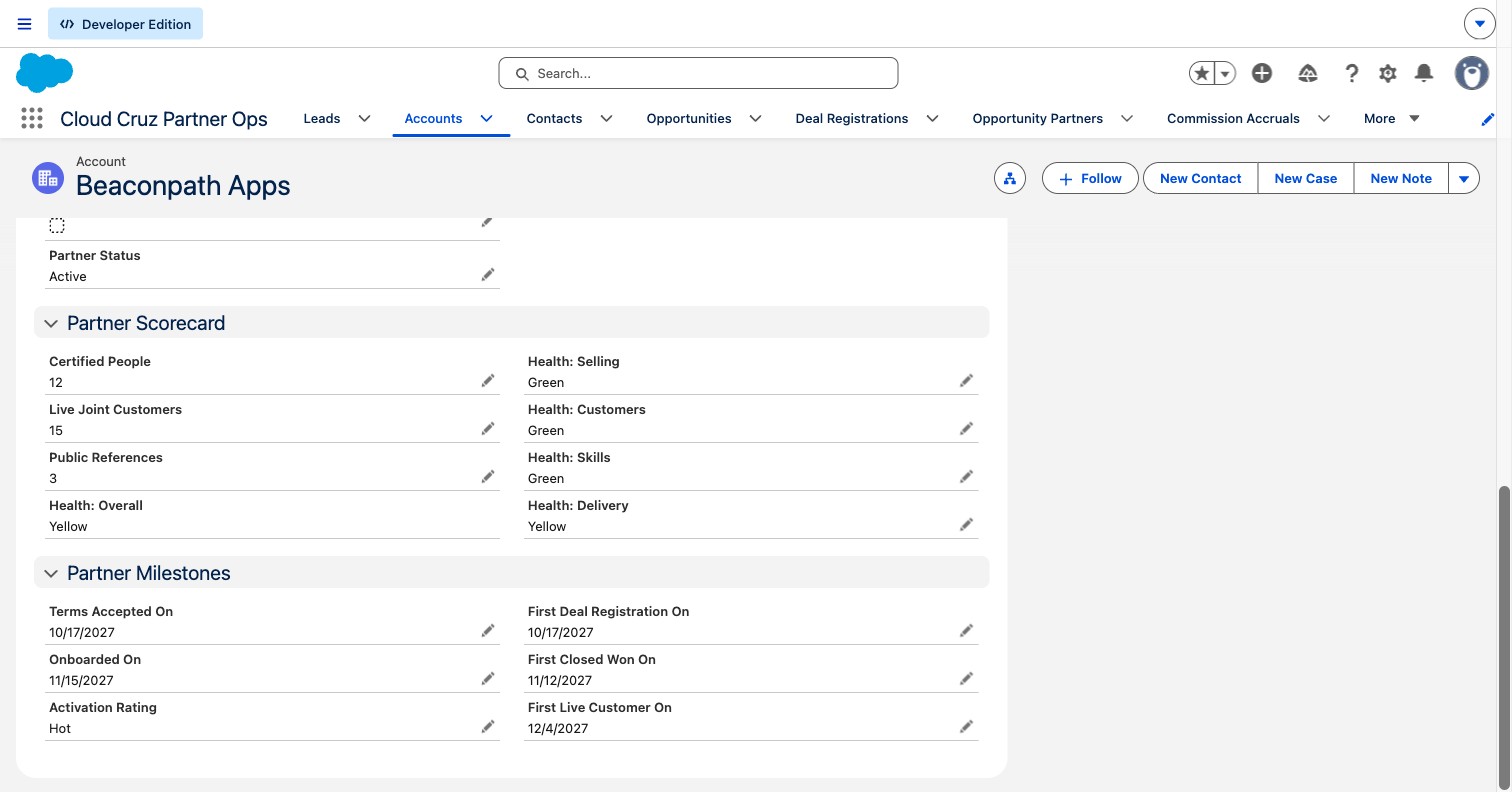The image size is (1512, 792).
Task: Go to the Contacts tab
Action: [554, 119]
